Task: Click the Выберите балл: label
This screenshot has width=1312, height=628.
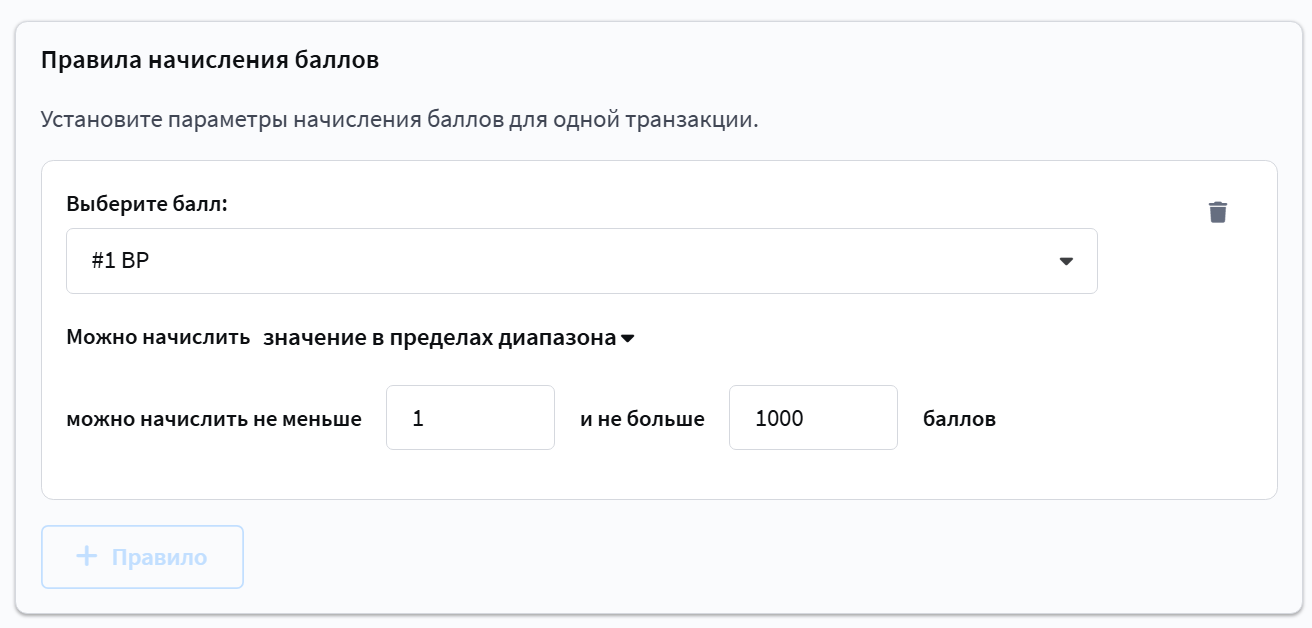Action: [147, 204]
